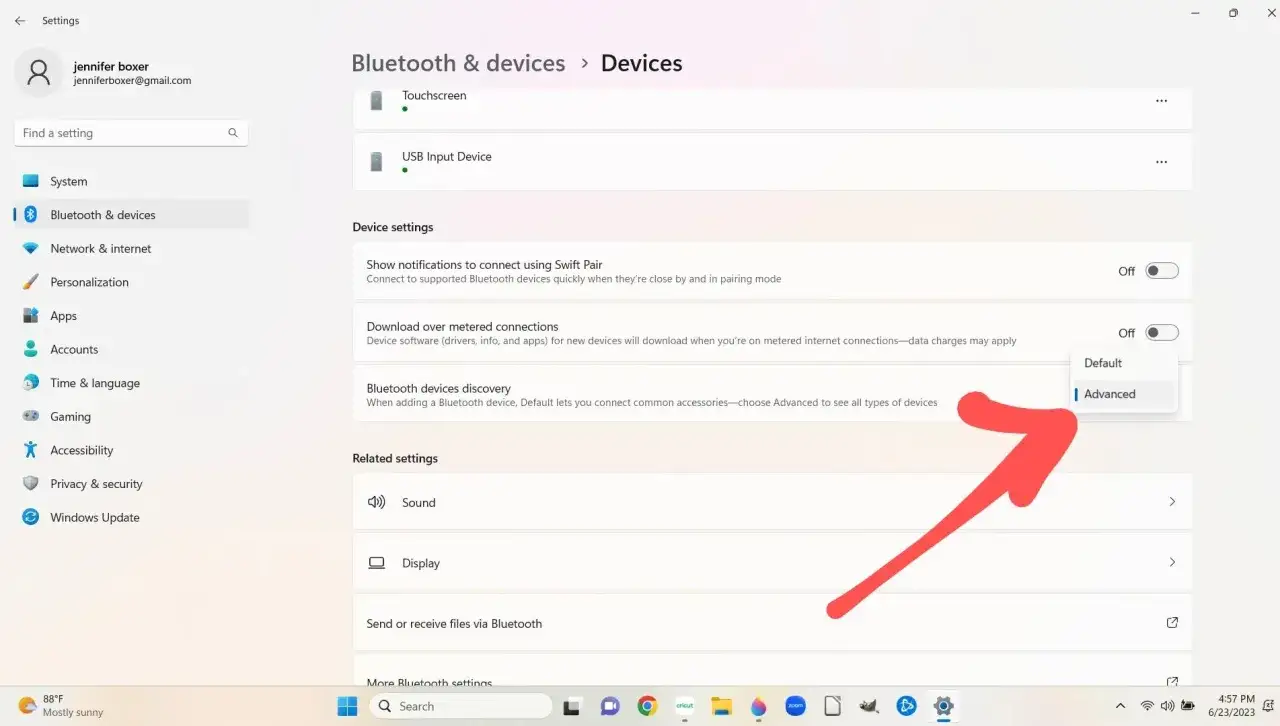Open Windows Update via its sidebar icon

point(32,517)
